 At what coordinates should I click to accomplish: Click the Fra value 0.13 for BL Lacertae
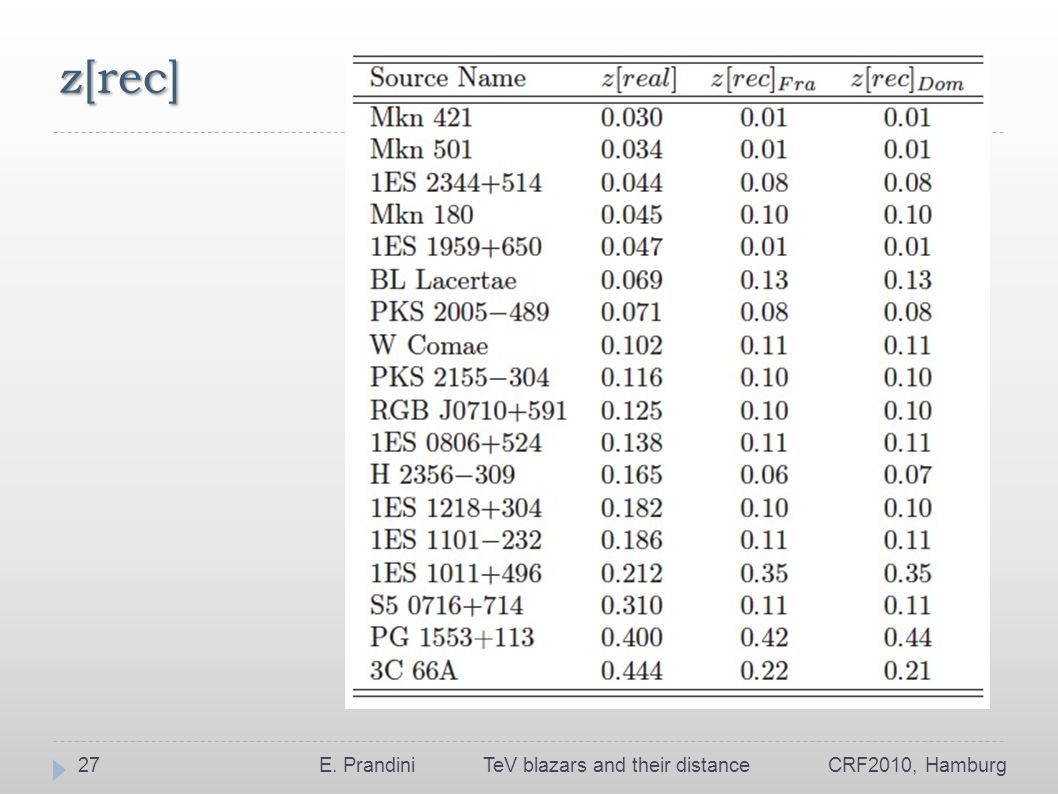[x=764, y=280]
